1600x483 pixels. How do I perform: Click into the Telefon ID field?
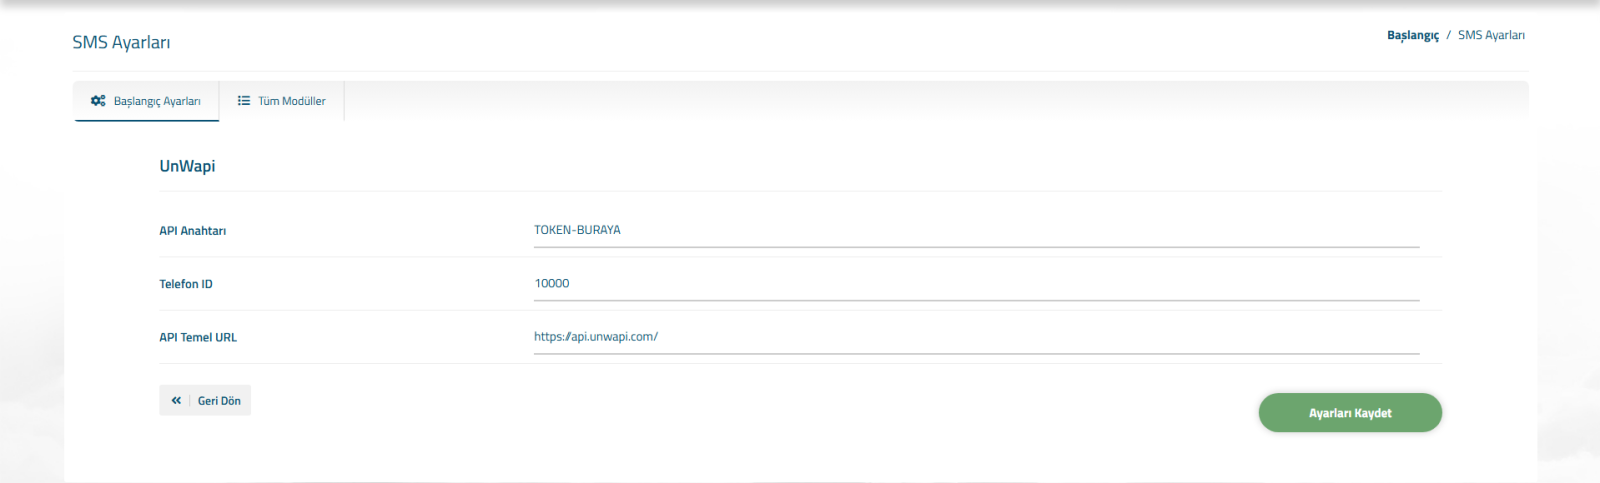coord(976,284)
